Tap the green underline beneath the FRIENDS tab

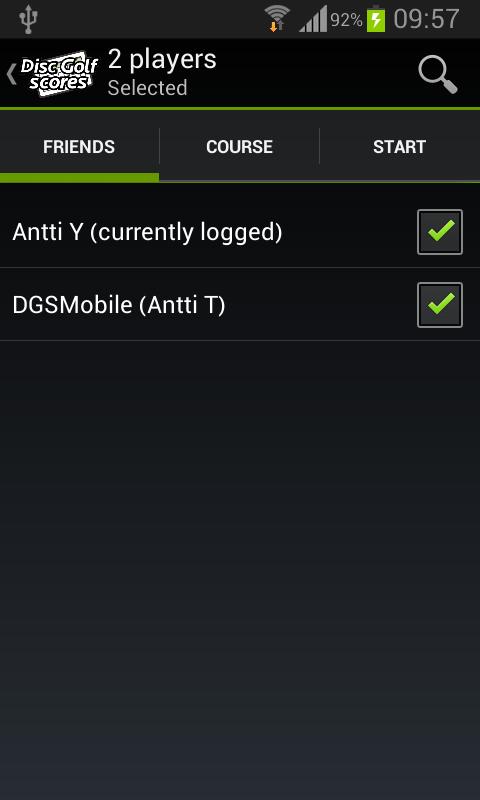(x=79, y=178)
